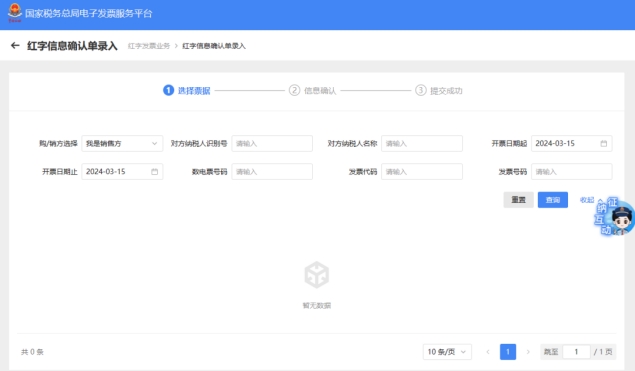The image size is (635, 371).
Task: Click the 红字发票业务 breadcrumb link
Action: point(149,46)
